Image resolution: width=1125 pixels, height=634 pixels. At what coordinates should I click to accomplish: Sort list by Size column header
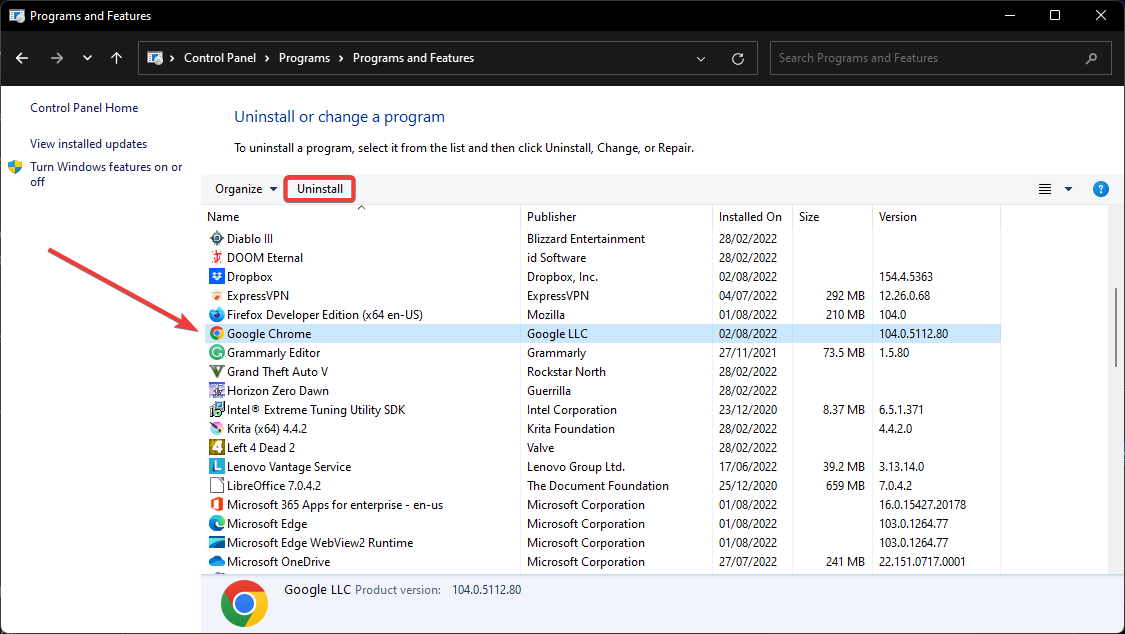click(x=832, y=217)
